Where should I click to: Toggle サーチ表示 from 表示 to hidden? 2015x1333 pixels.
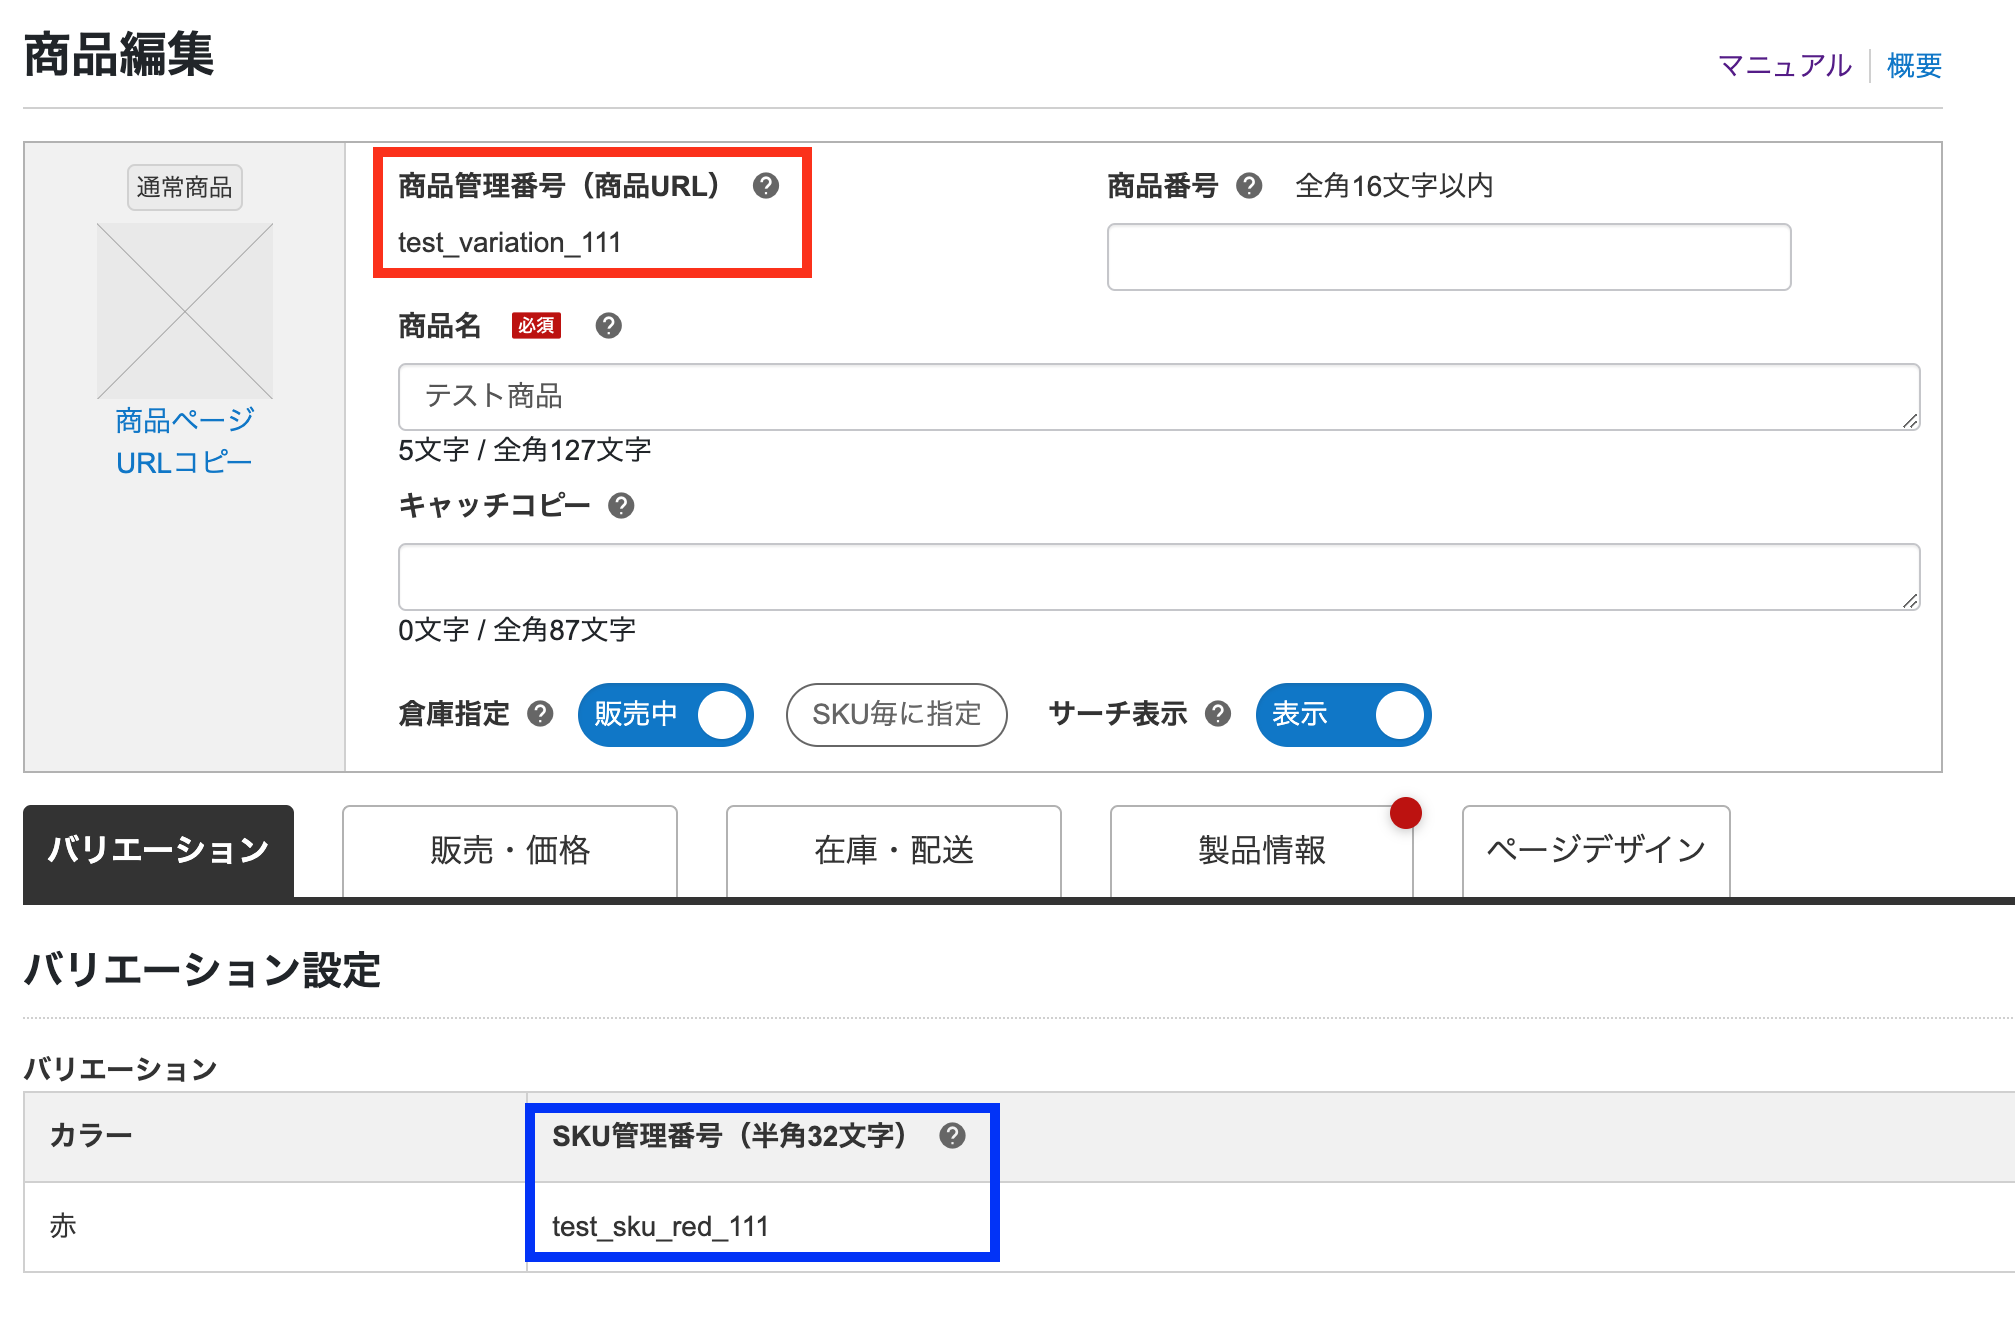coord(1343,714)
